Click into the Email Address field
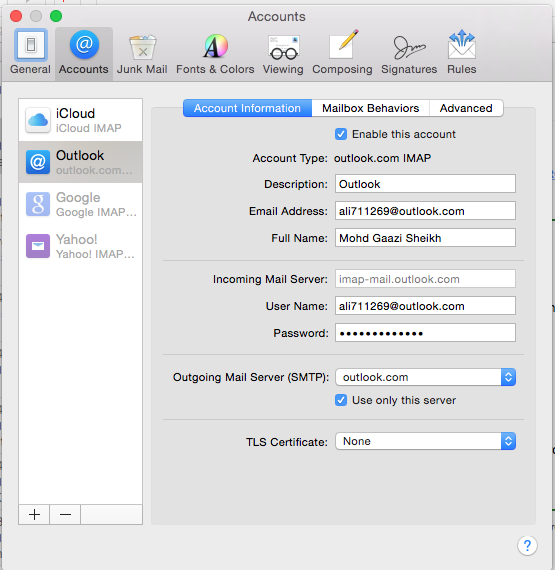The height and width of the screenshot is (570, 555). tap(425, 211)
